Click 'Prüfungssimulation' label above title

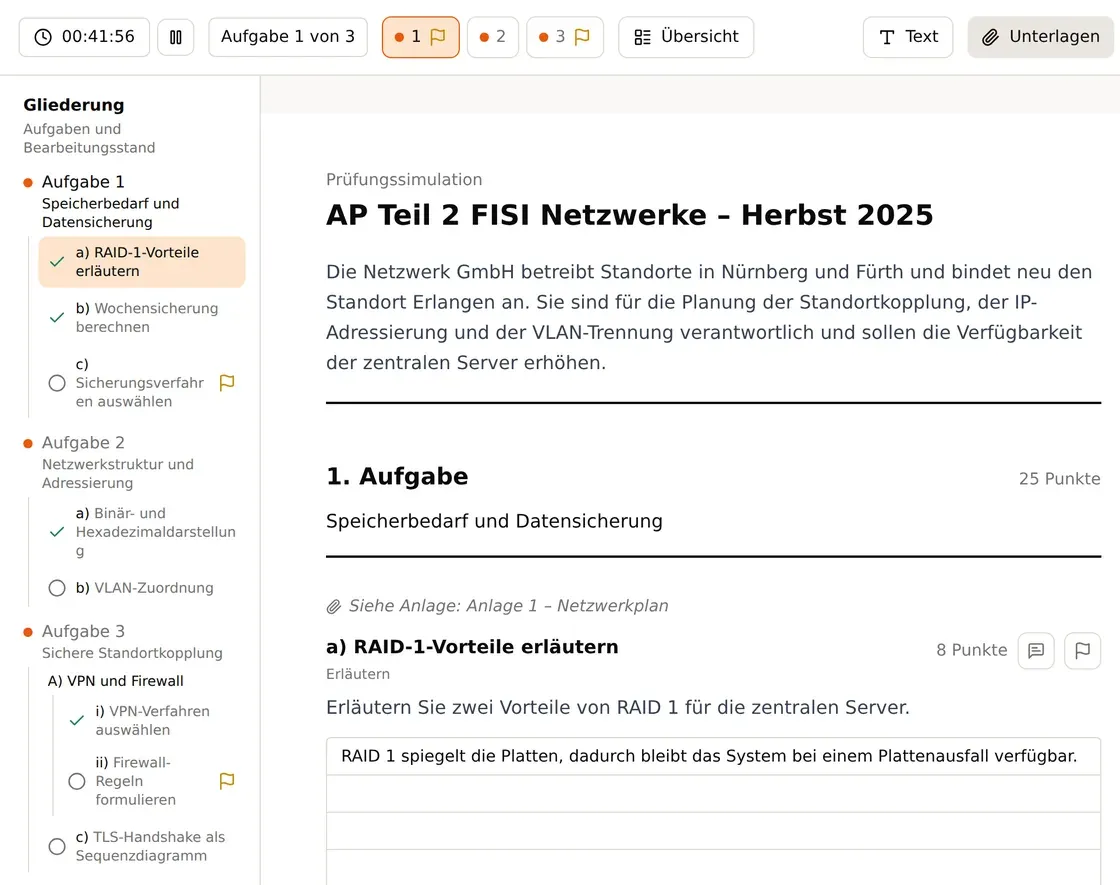point(404,180)
